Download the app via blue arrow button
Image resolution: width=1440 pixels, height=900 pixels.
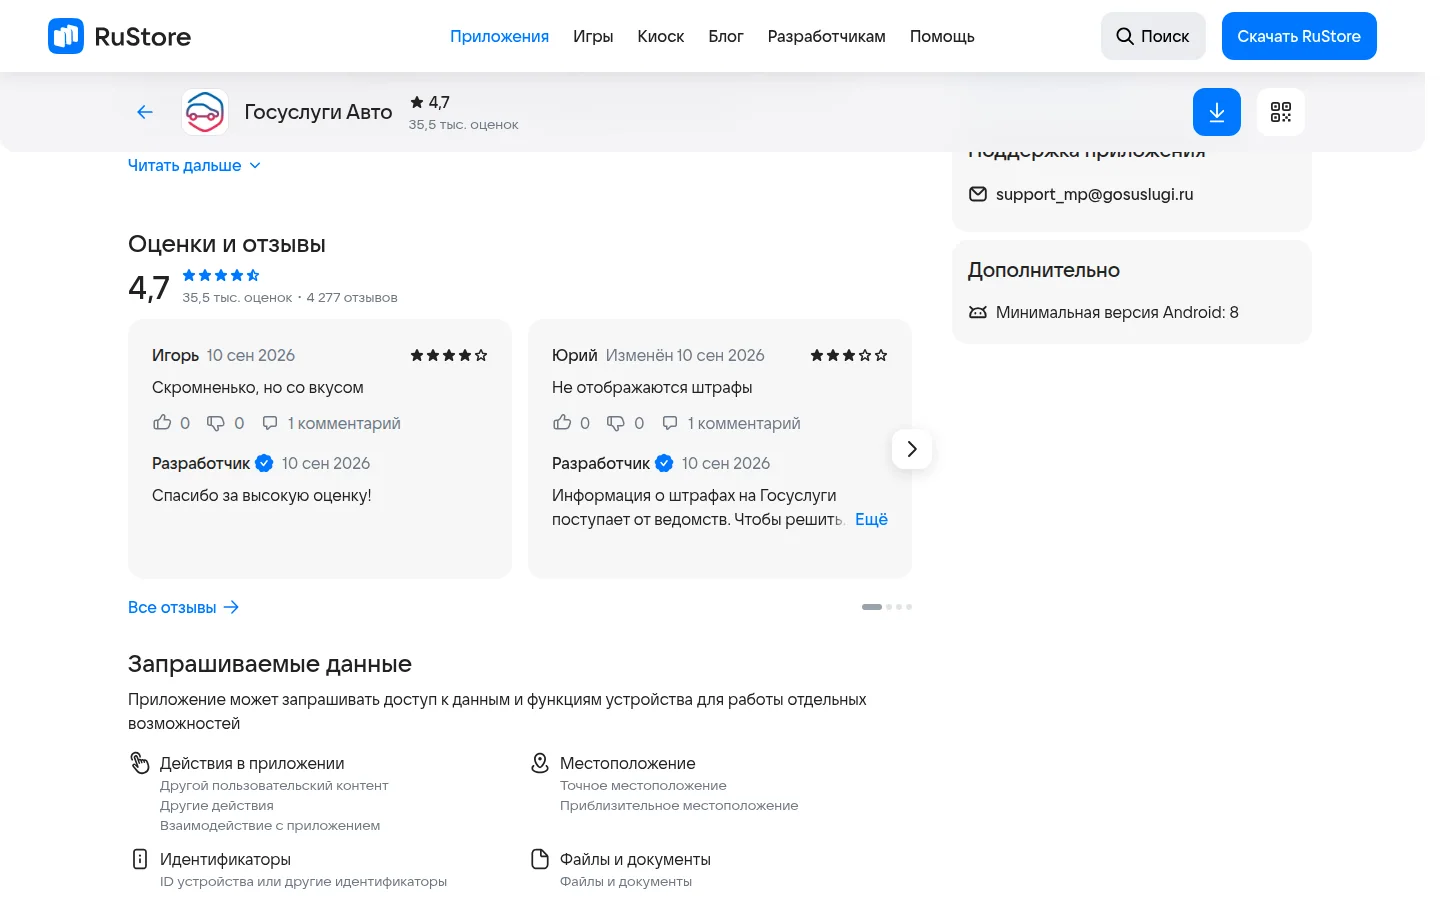(1217, 112)
